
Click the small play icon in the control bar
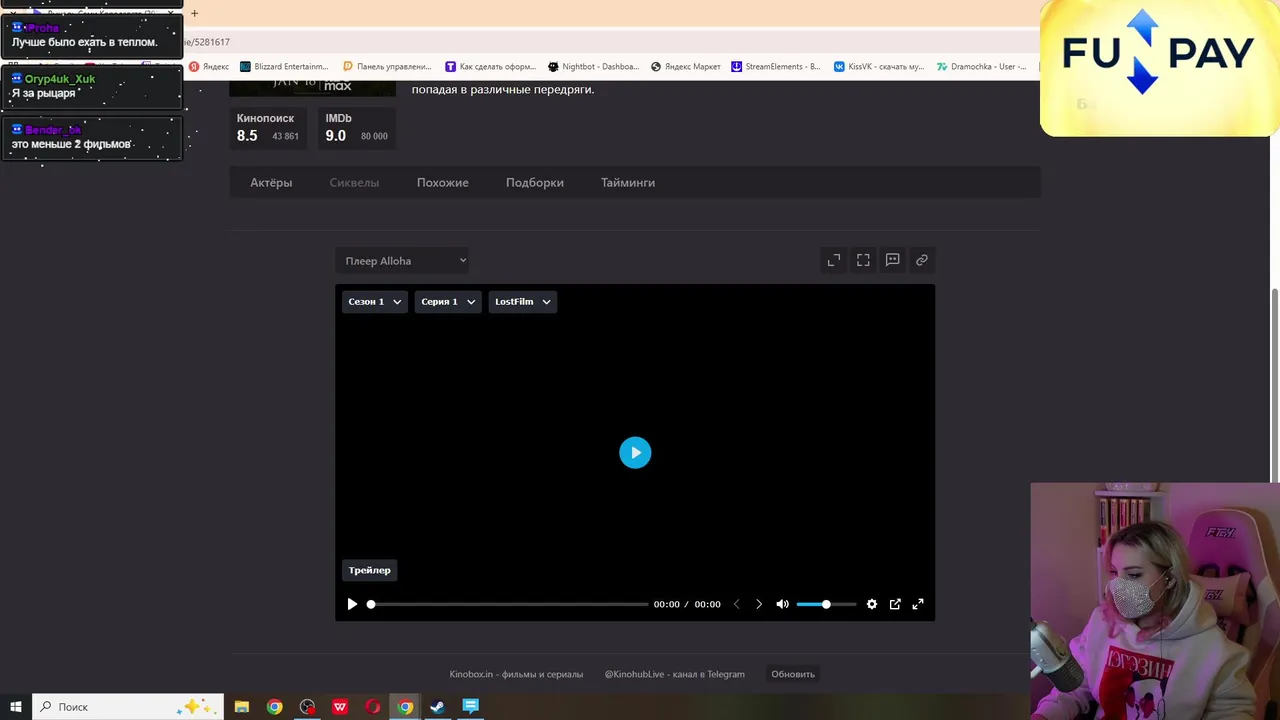tap(352, 604)
